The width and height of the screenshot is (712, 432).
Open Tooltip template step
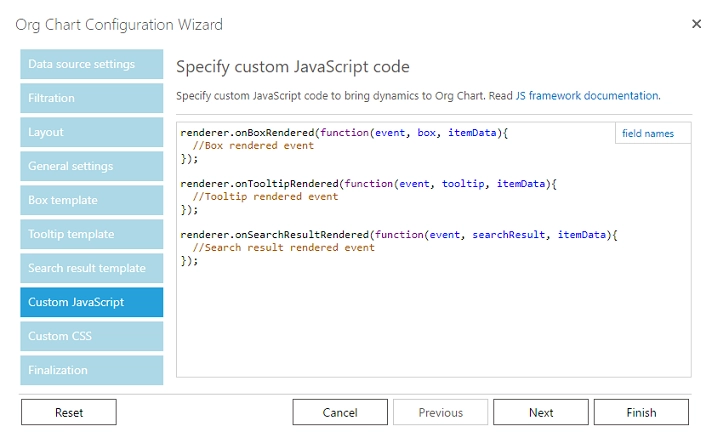point(91,234)
